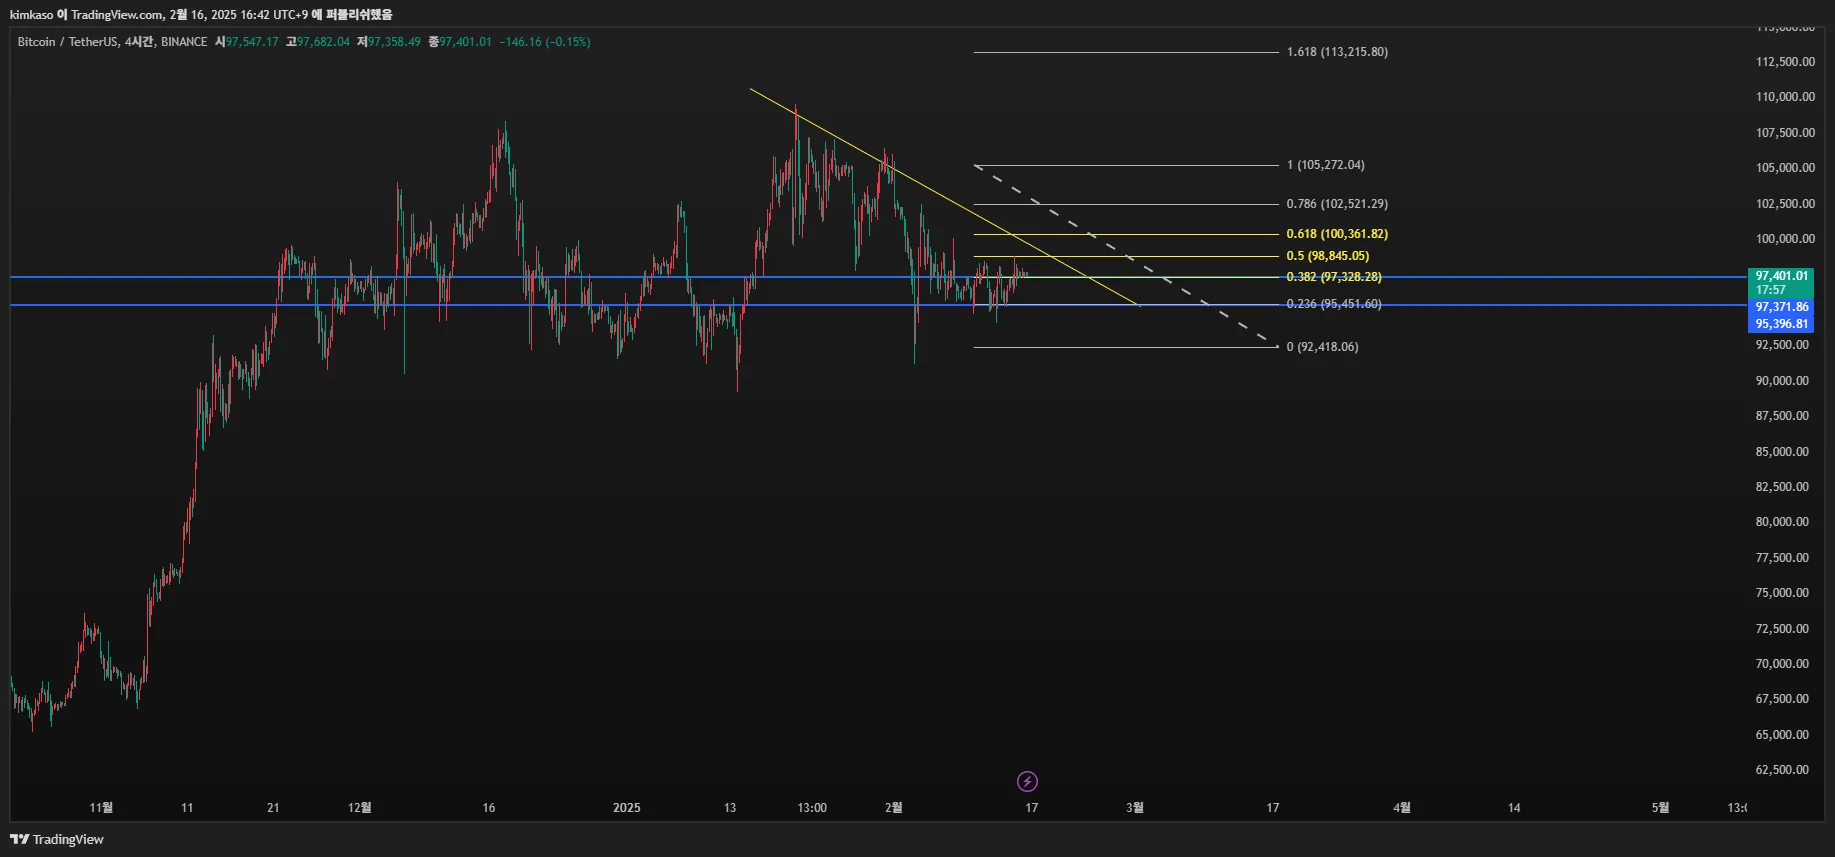Screen dimensions: 1835x857
Task: Click the 70,000.00 price axis label
Action: coord(1782,664)
